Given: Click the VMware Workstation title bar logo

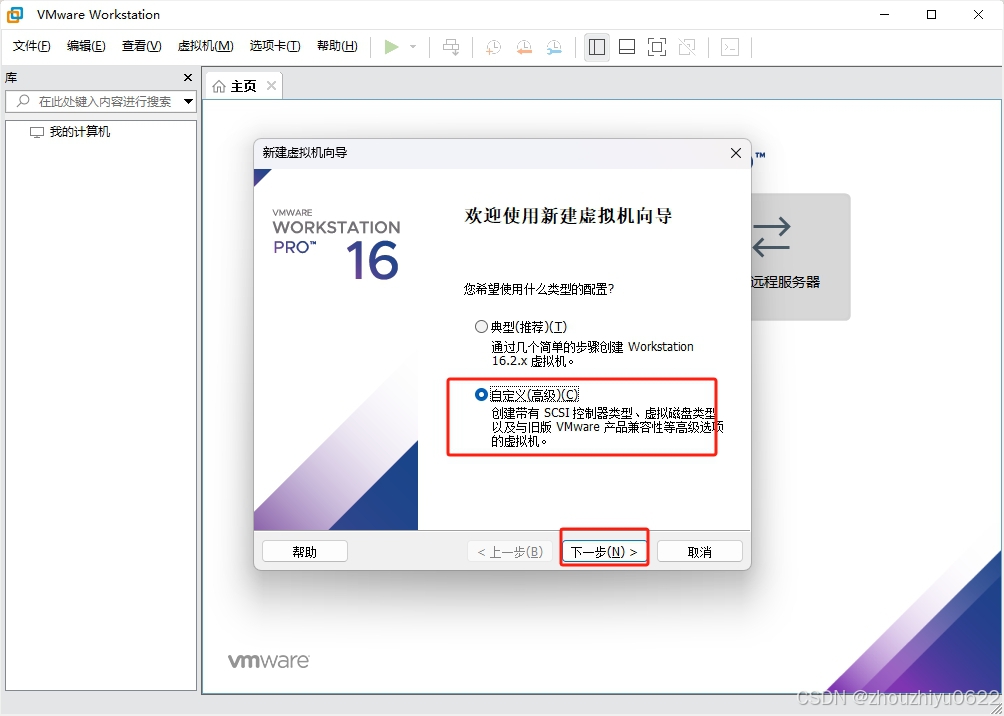Looking at the screenshot, I should tap(15, 14).
